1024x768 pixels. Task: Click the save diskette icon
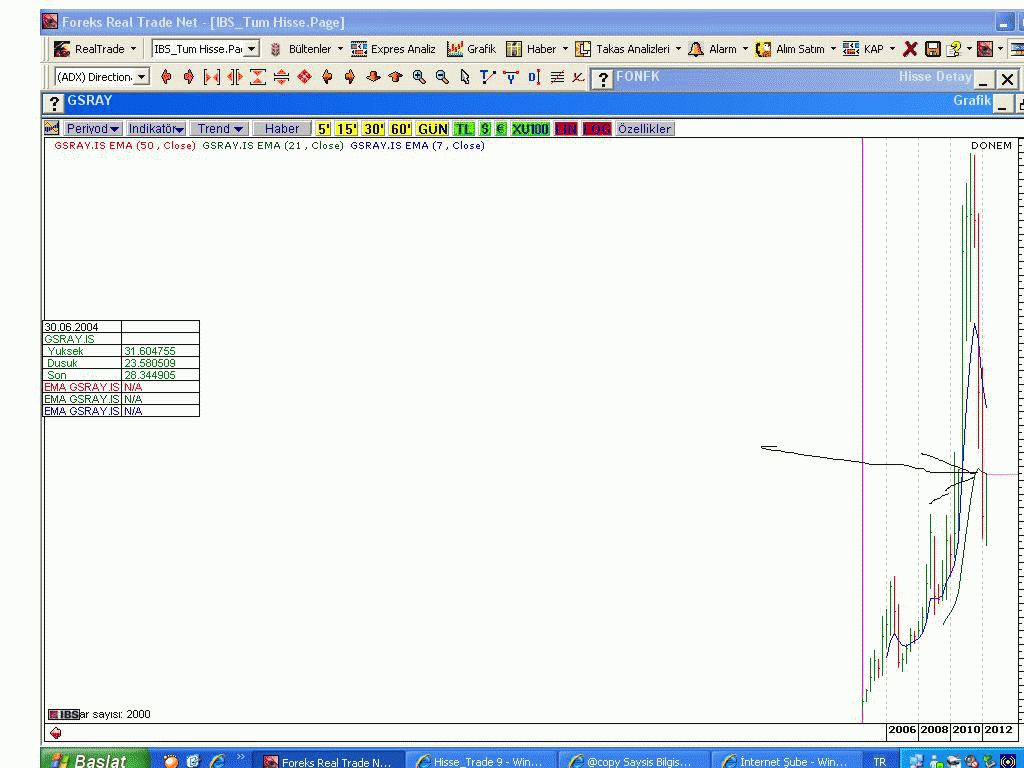[933, 49]
